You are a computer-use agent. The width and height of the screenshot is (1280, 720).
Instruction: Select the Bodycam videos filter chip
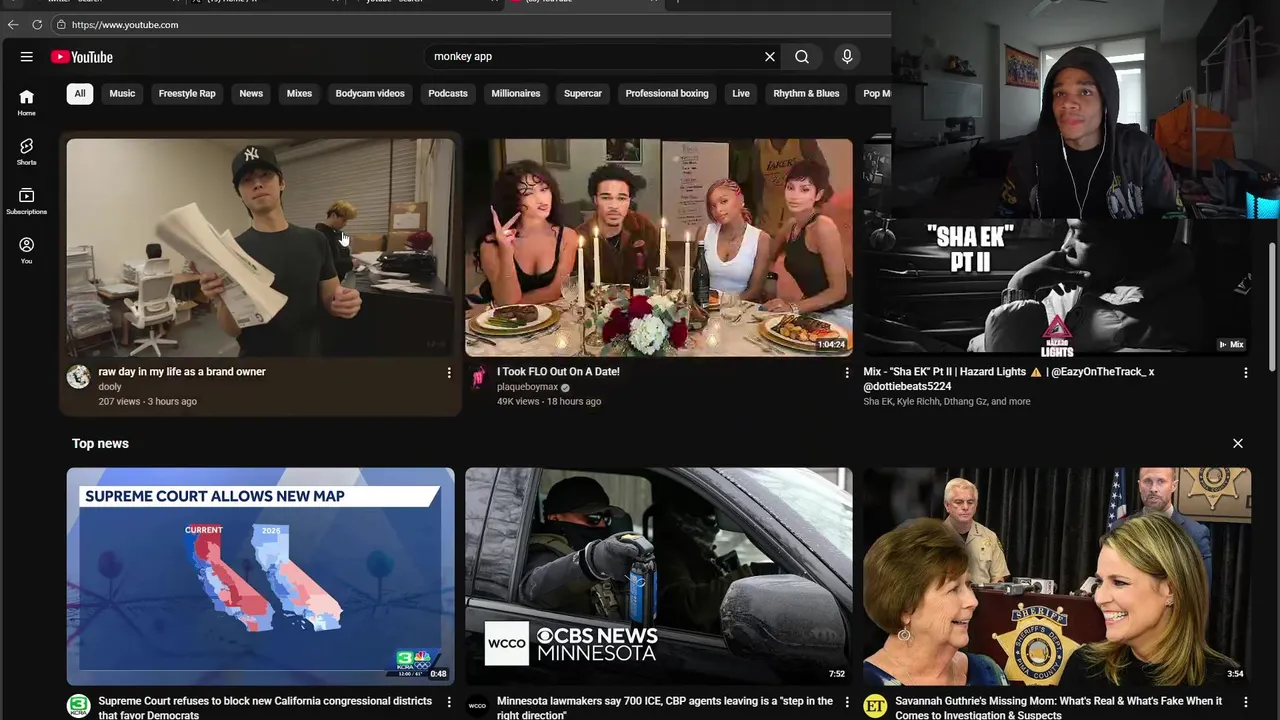[370, 93]
